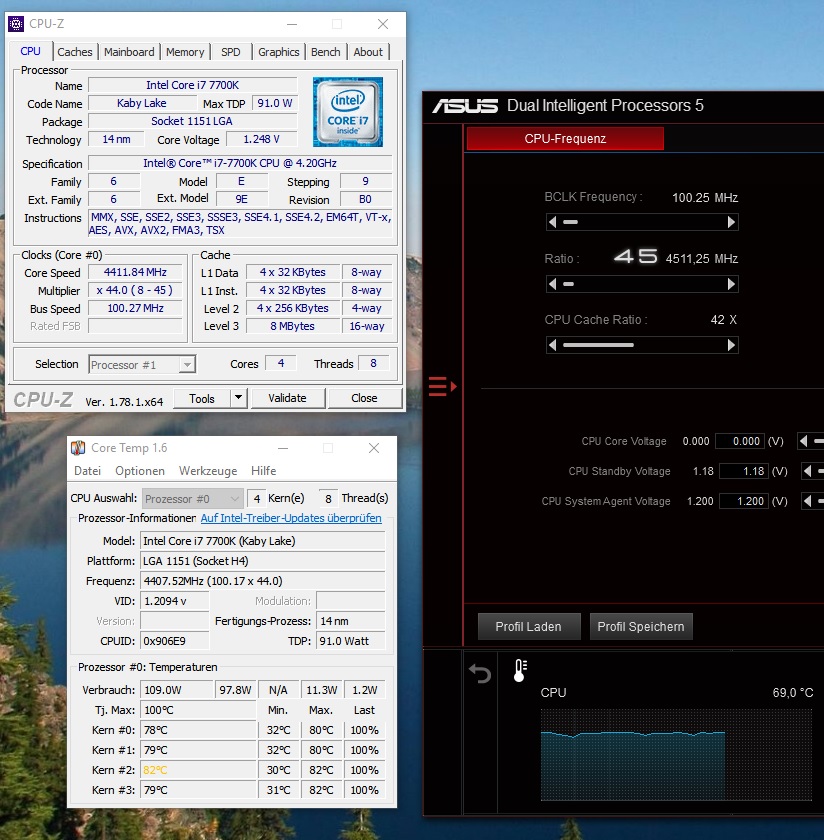Click the Ratio slider track
The image size is (824, 840).
(x=642, y=284)
